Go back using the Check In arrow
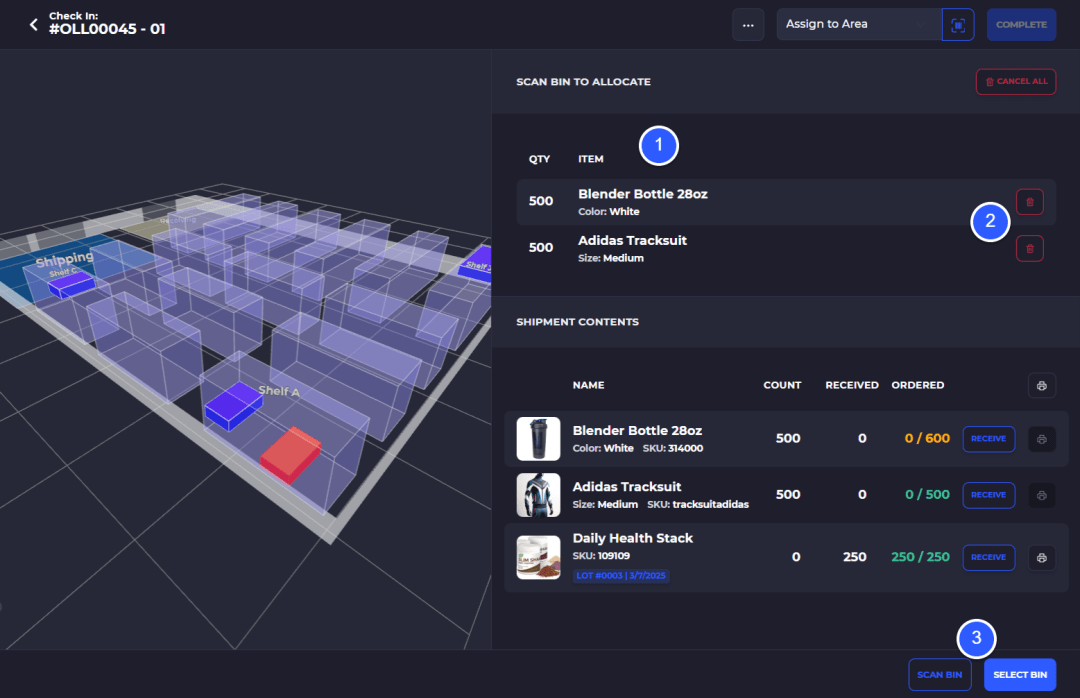Image resolution: width=1080 pixels, height=698 pixels. click(x=33, y=25)
